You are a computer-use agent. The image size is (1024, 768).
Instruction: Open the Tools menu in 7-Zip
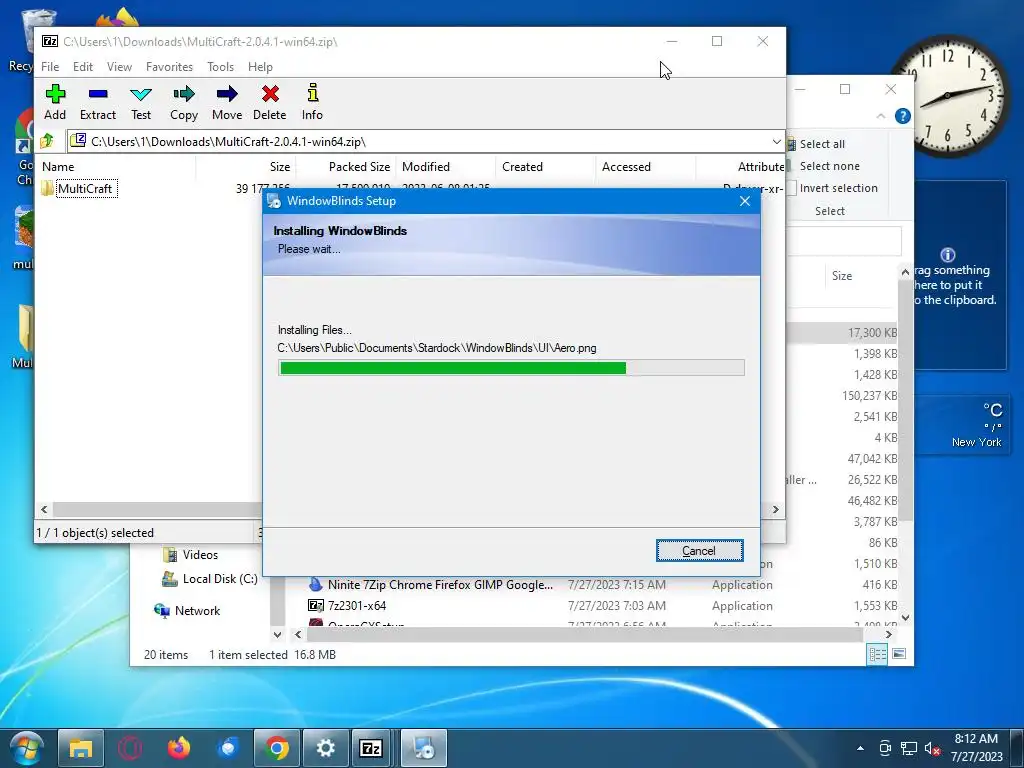point(220,67)
